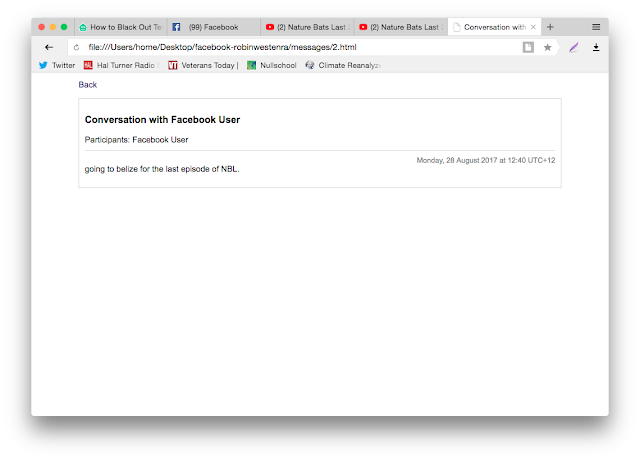This screenshot has width=640, height=461.
Task: Click message timestamp Monday, 28 August 2017
Action: click(486, 160)
